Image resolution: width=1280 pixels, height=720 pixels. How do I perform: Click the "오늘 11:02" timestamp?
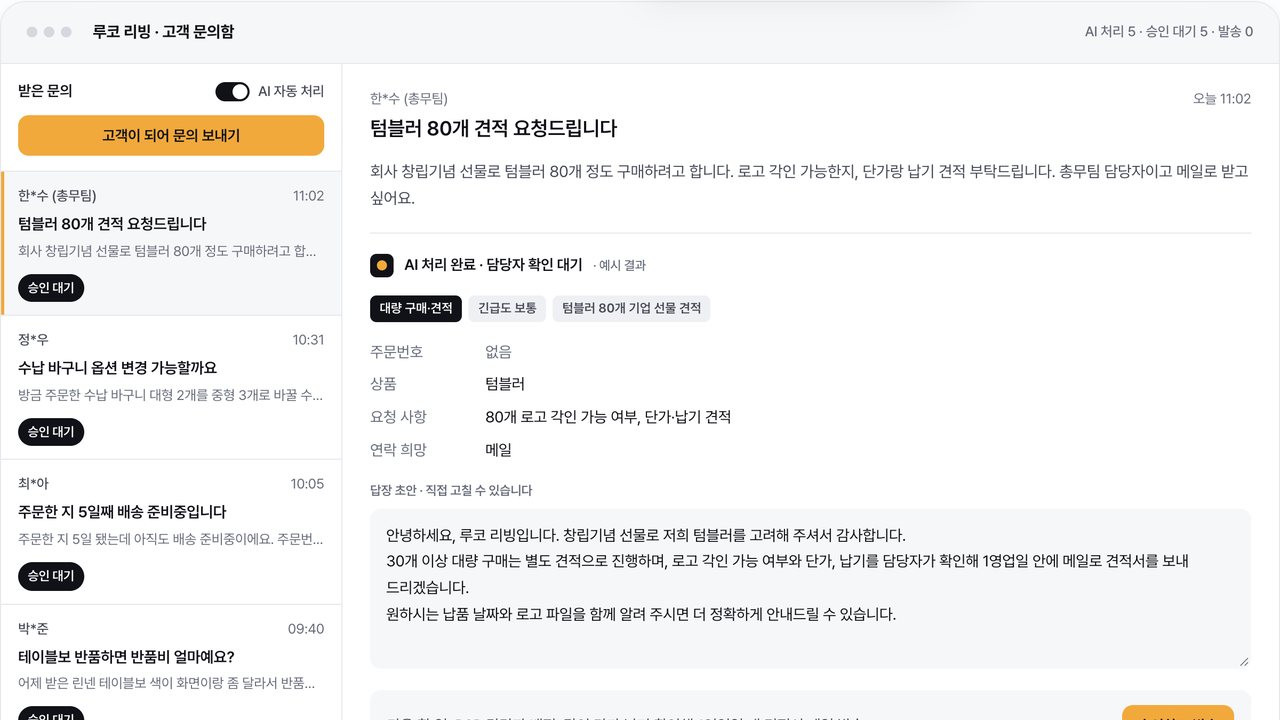(x=1222, y=99)
